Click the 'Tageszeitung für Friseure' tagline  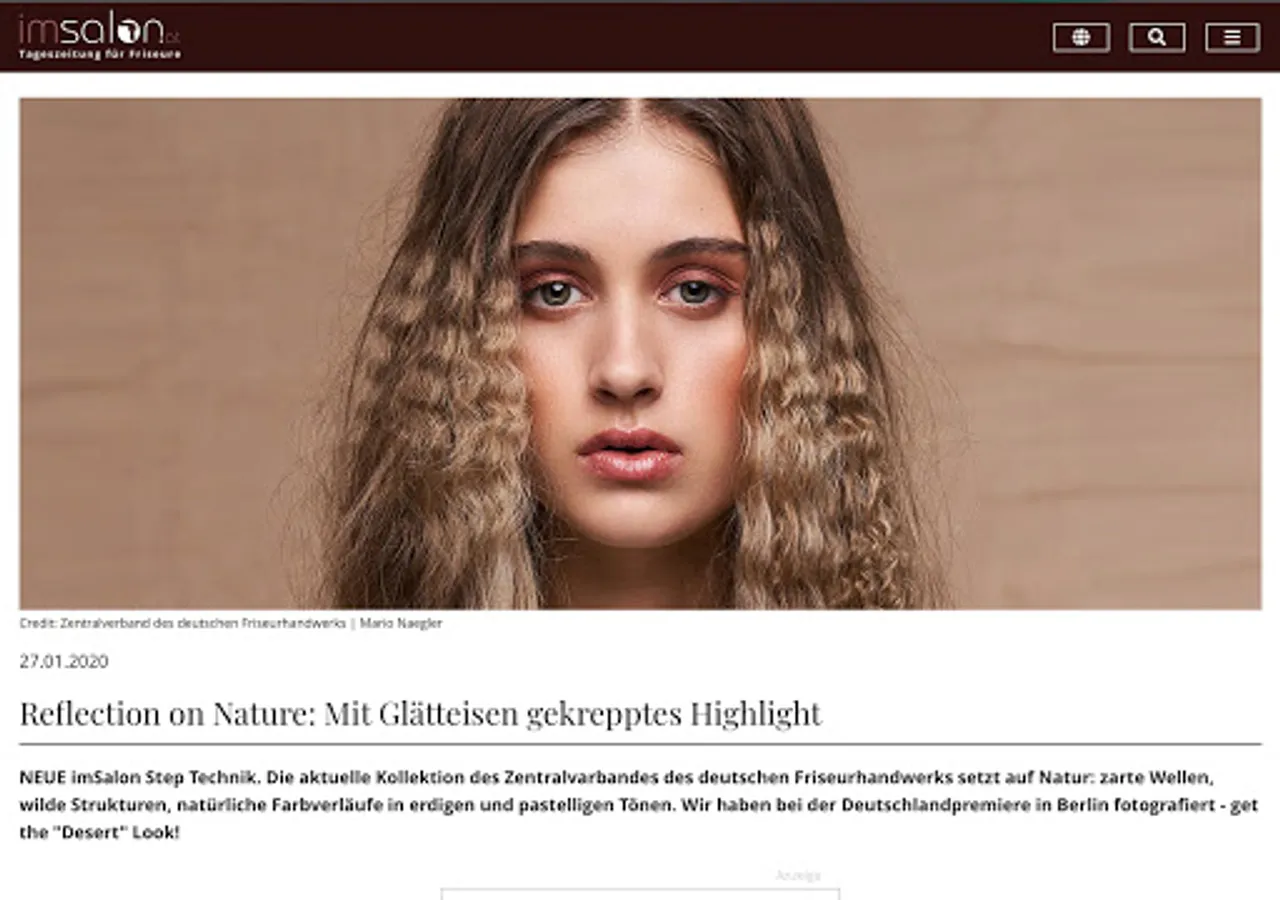point(100,54)
